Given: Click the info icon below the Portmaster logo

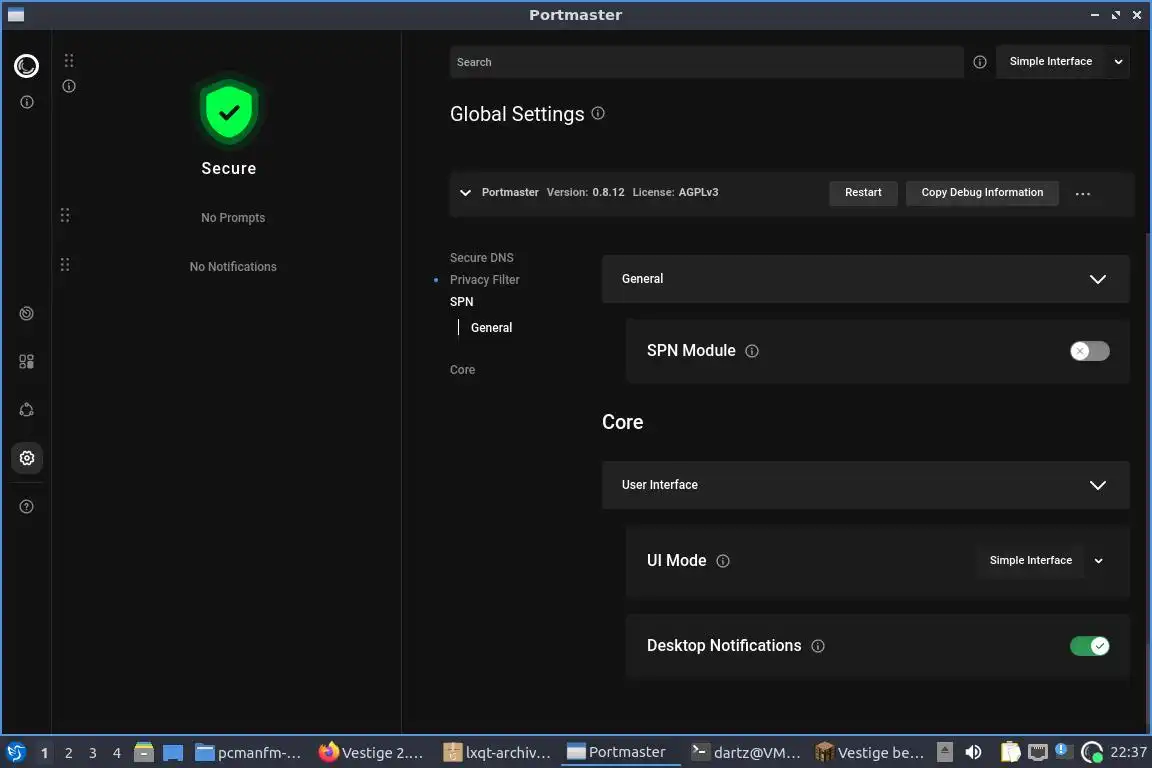Looking at the screenshot, I should (26, 102).
